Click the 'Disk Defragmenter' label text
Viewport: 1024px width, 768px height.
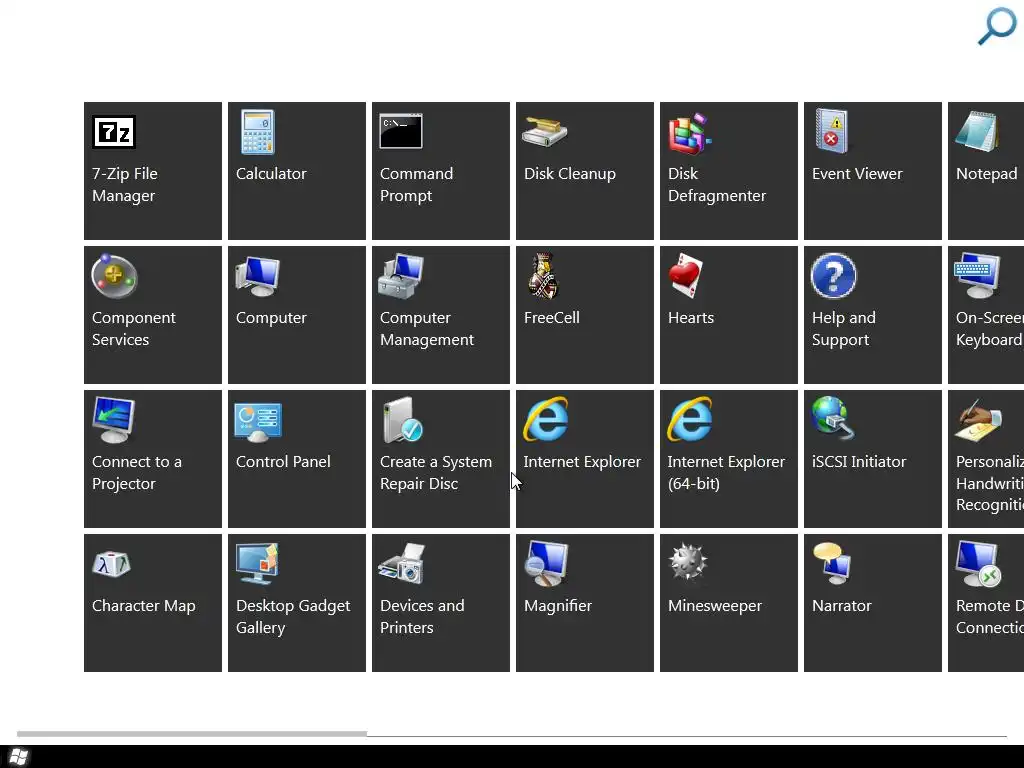[x=716, y=185]
